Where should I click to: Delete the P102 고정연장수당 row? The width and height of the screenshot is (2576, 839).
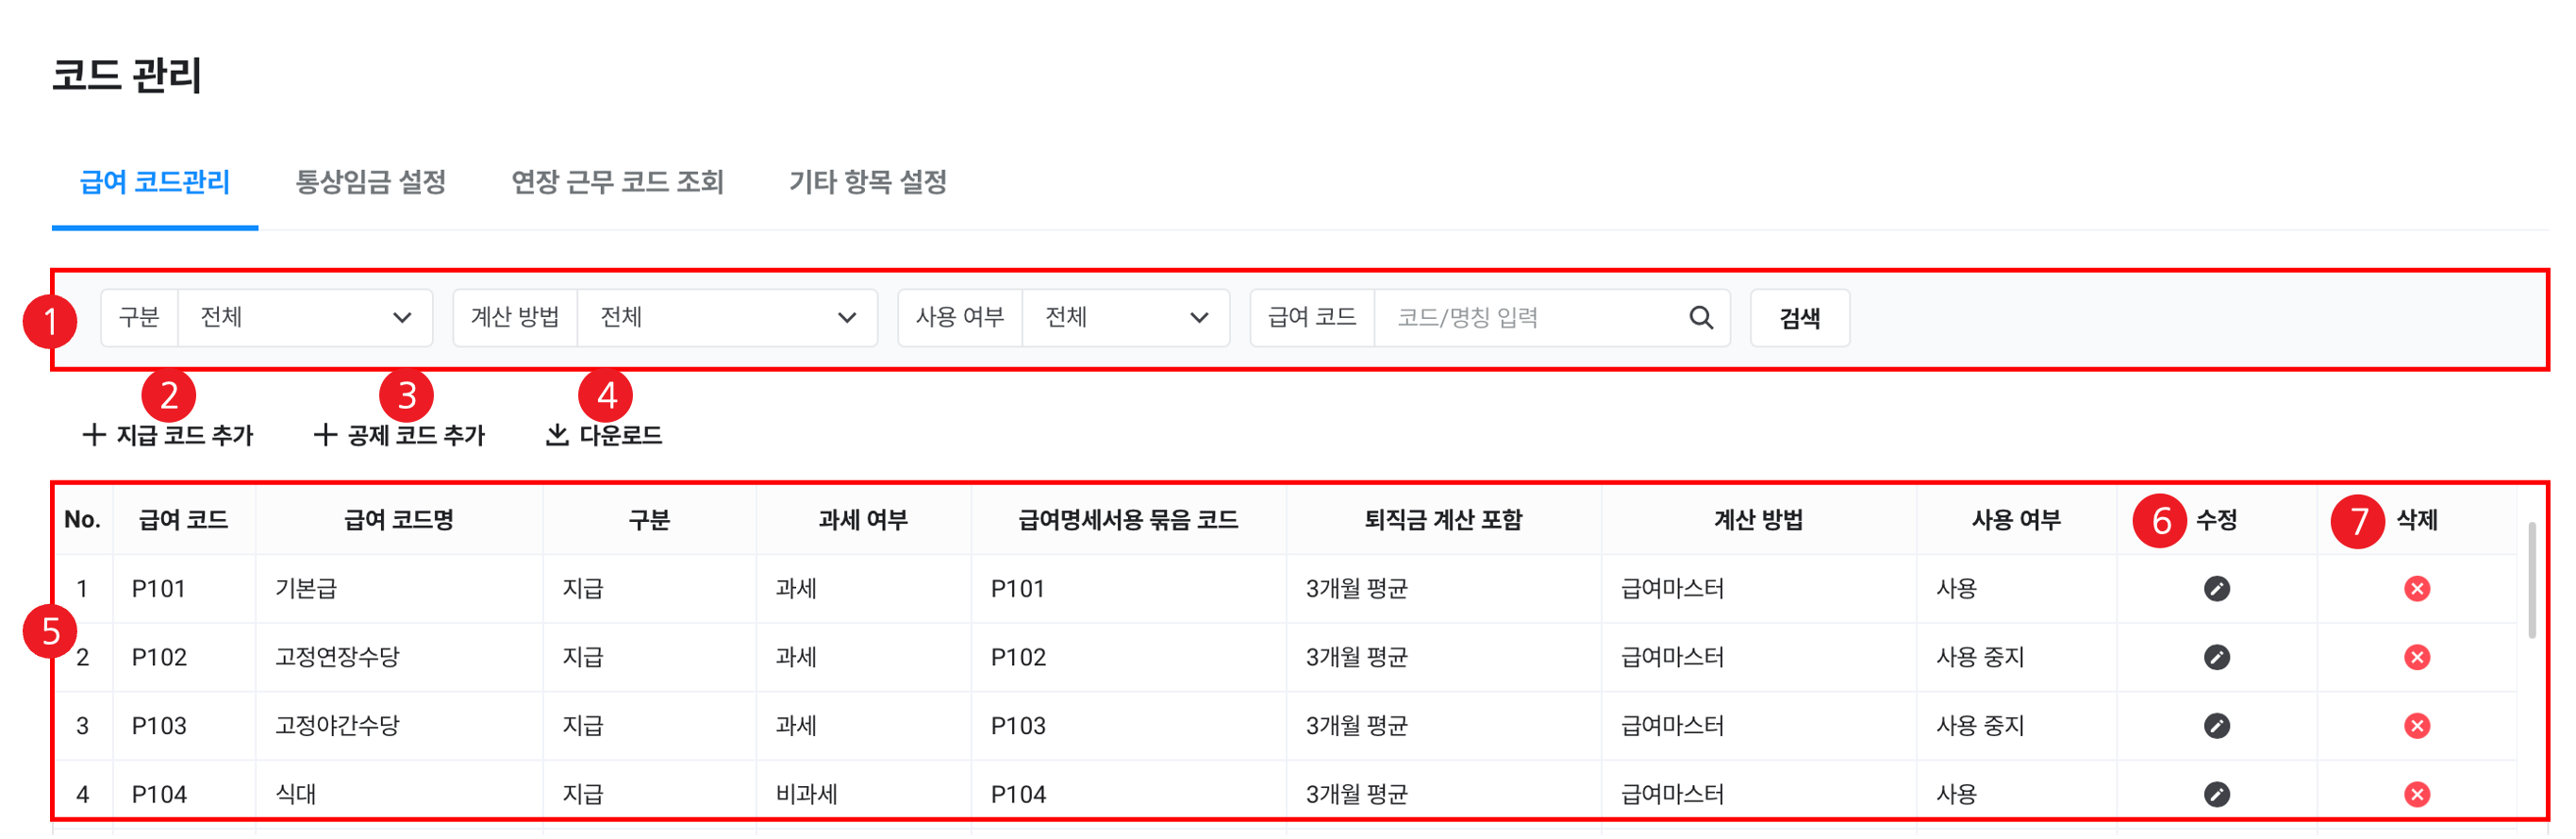(2417, 657)
